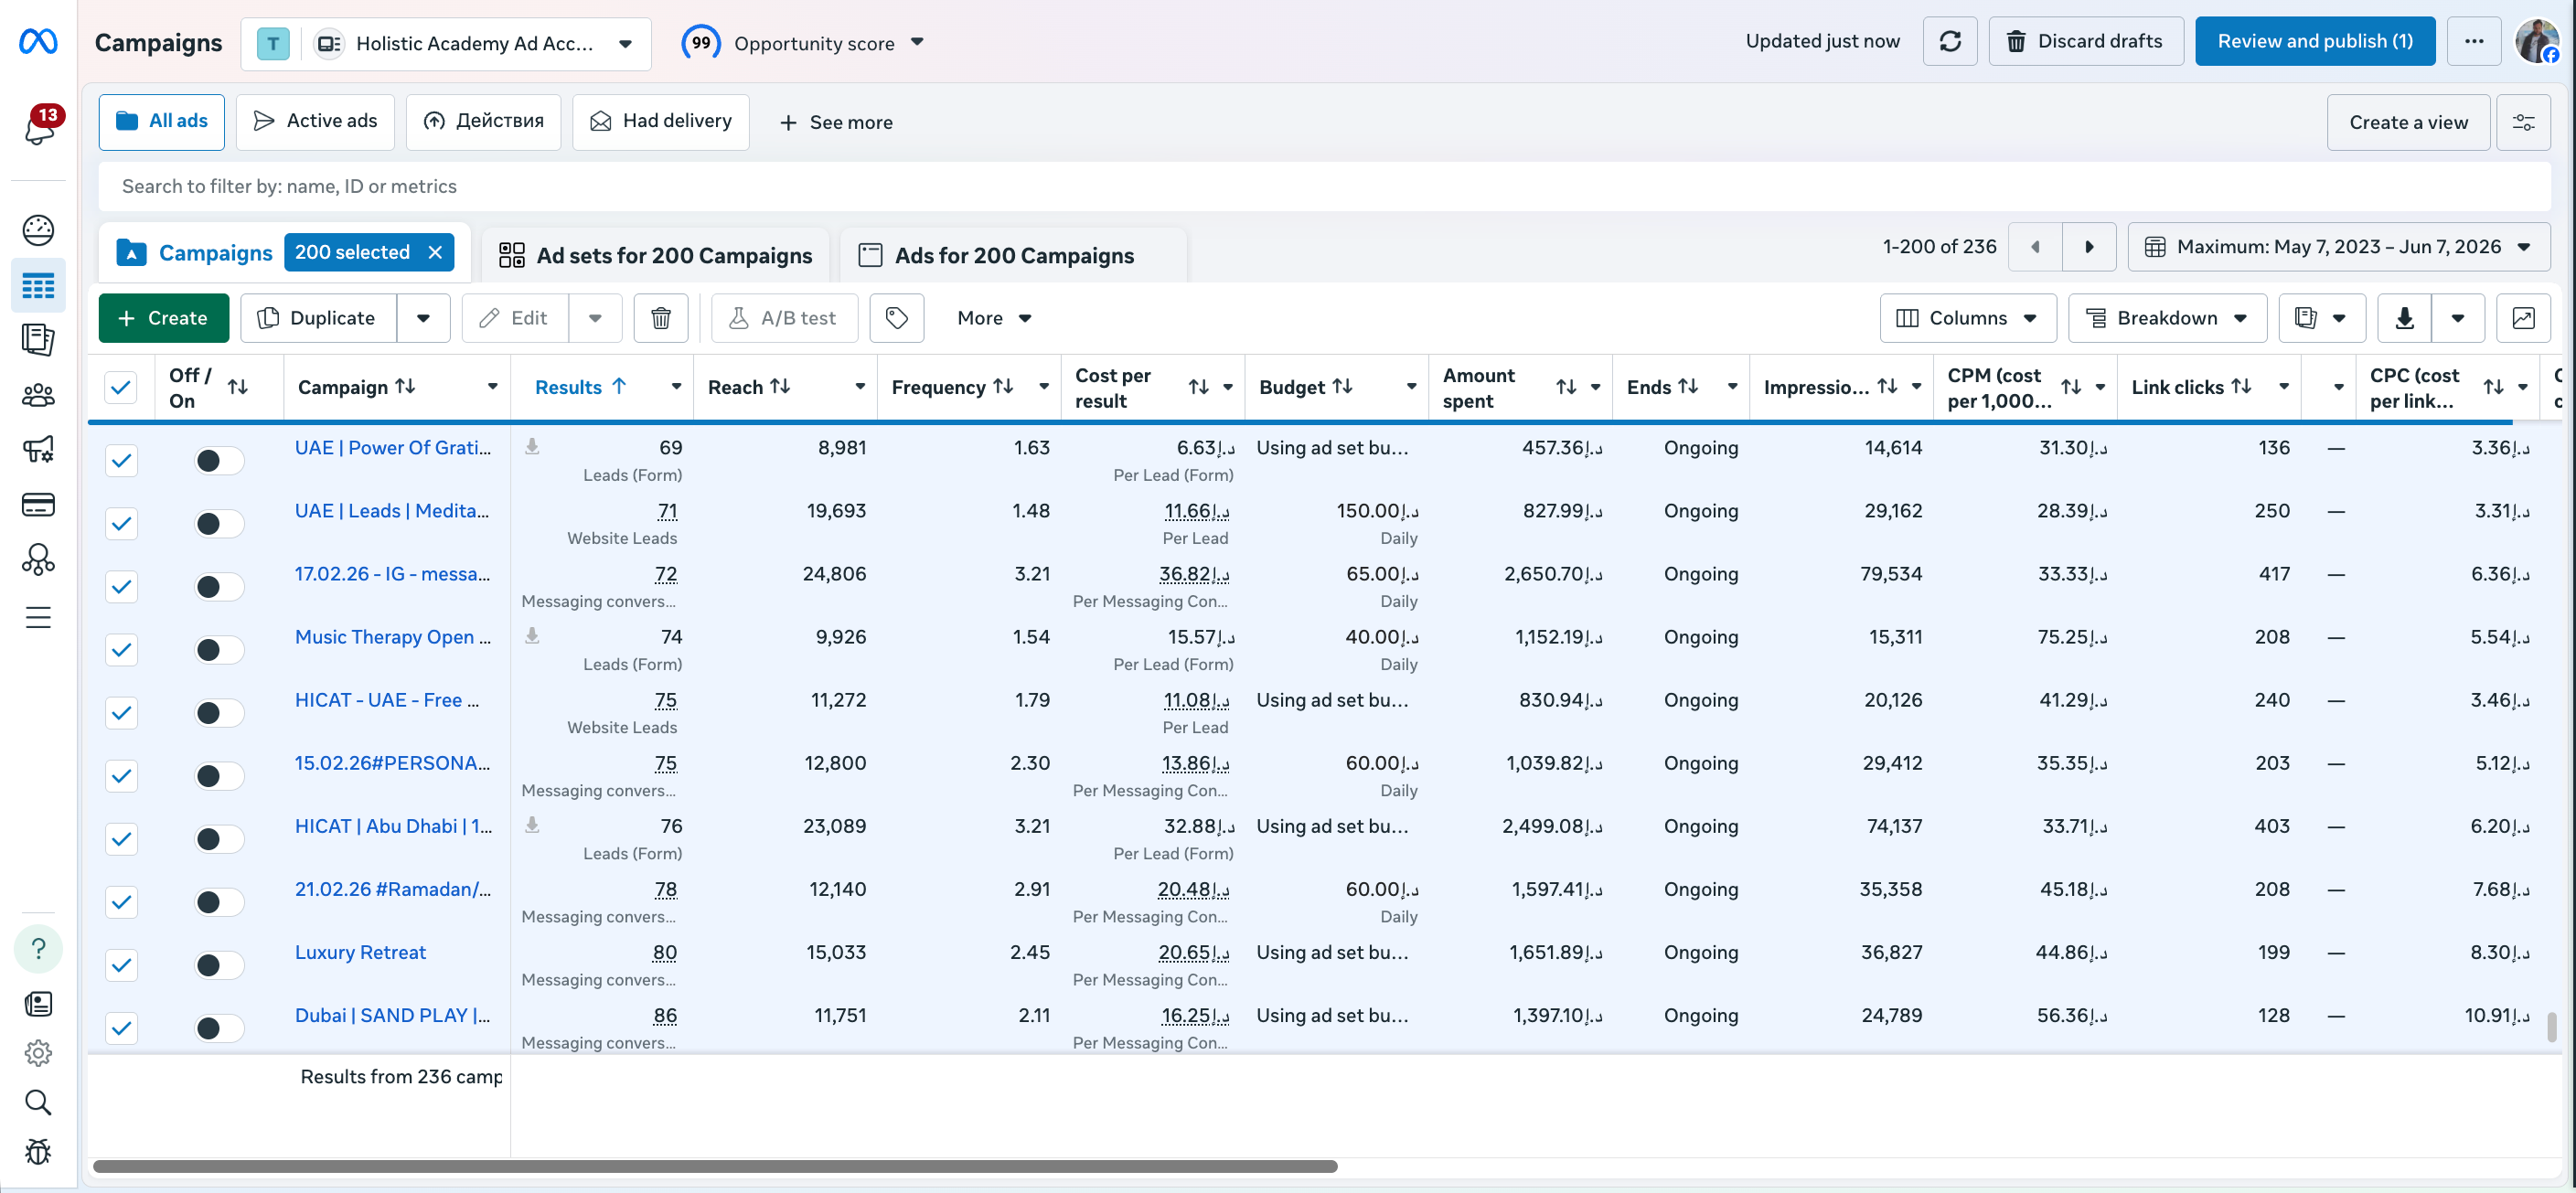Image resolution: width=2576 pixels, height=1193 pixels.
Task: Export table data with download icon
Action: [2404, 318]
